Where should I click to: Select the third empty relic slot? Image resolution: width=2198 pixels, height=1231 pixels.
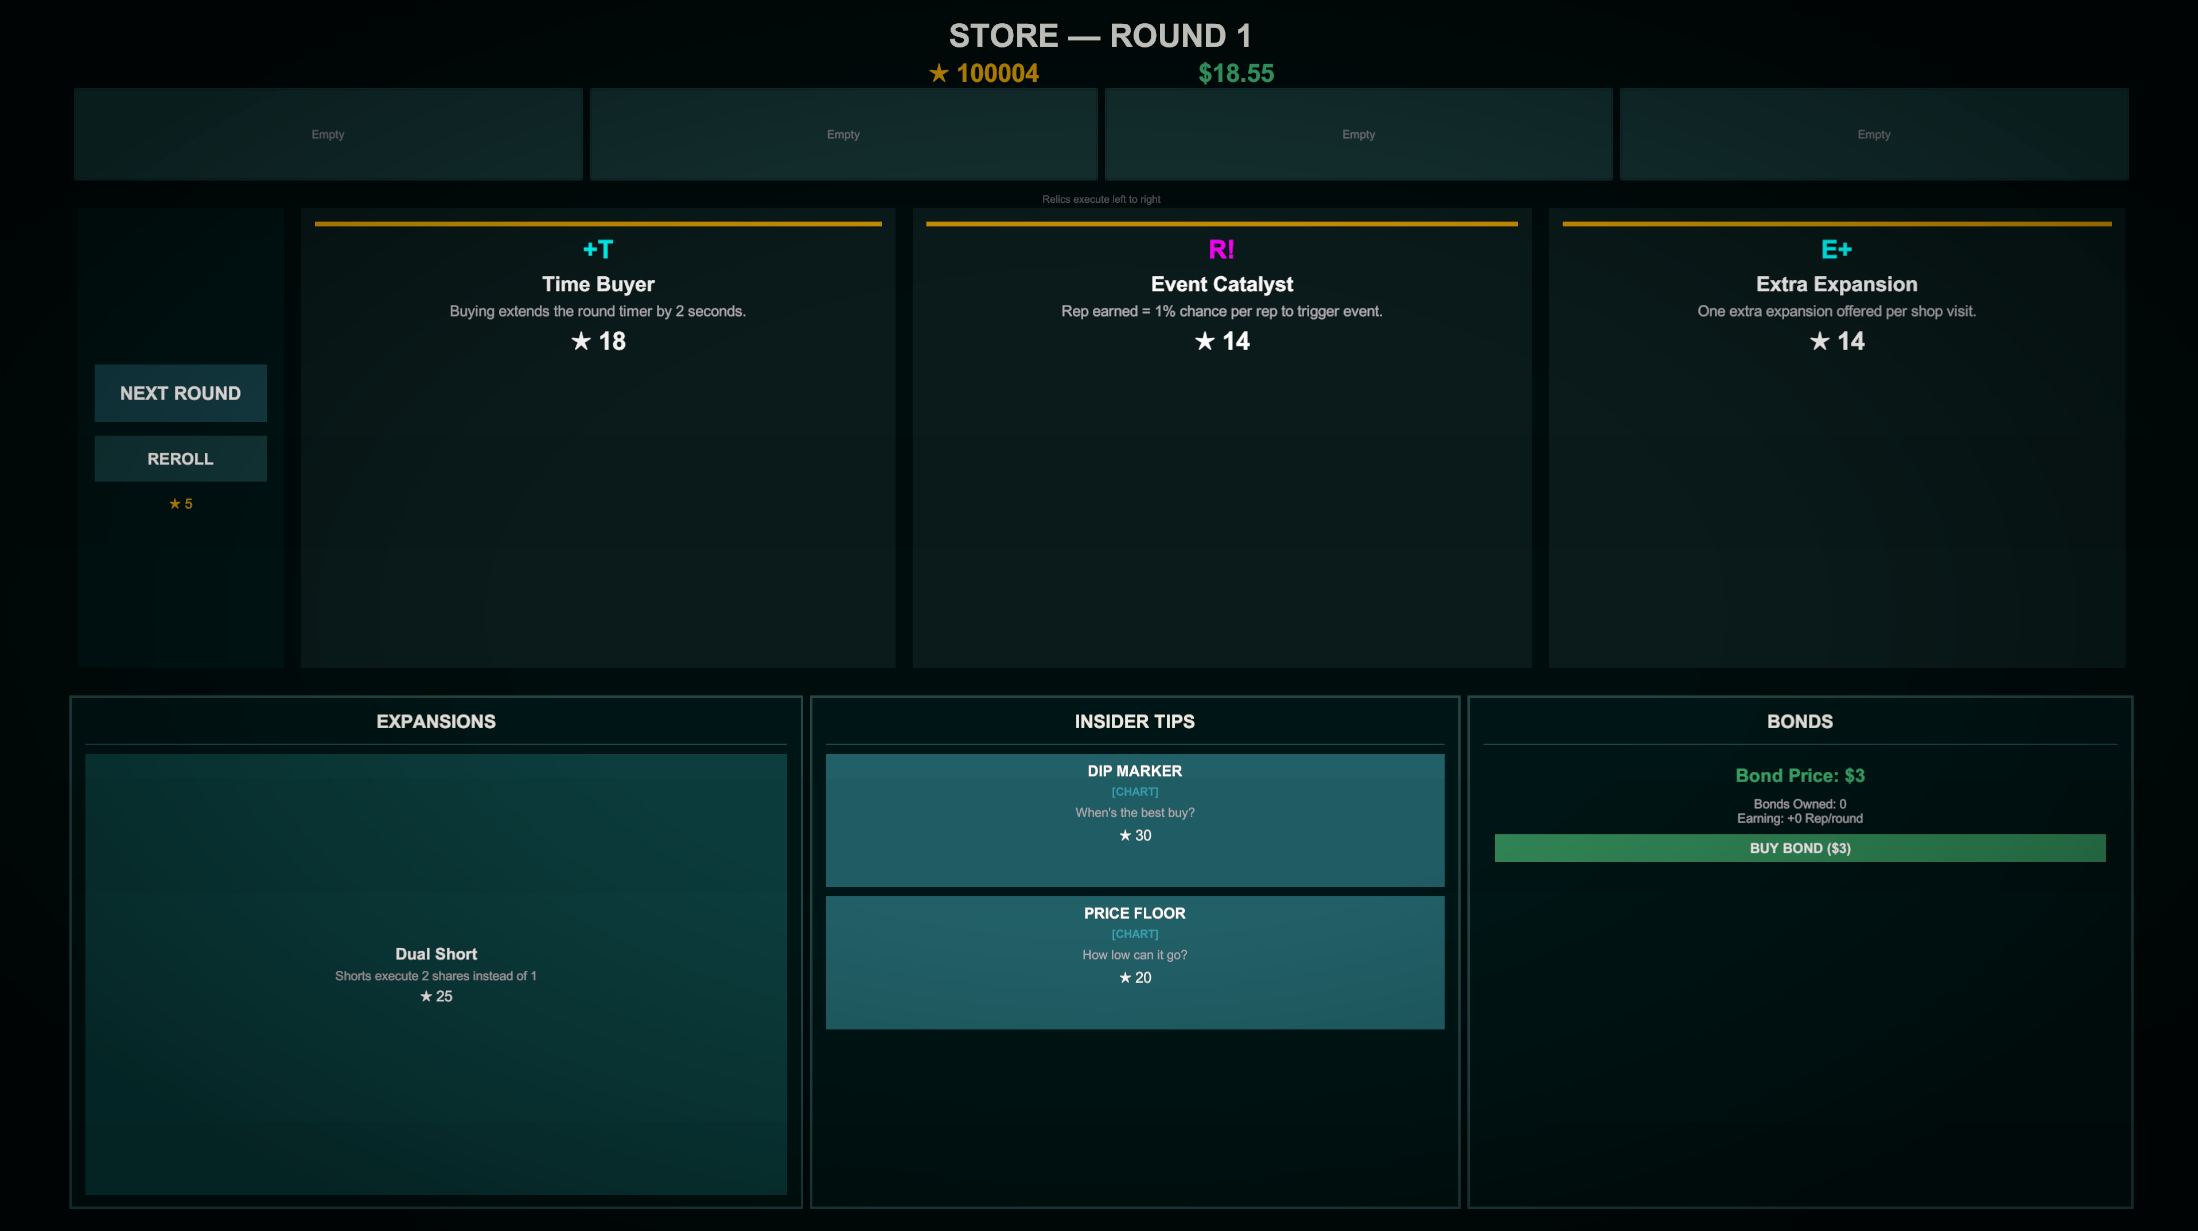(1358, 134)
